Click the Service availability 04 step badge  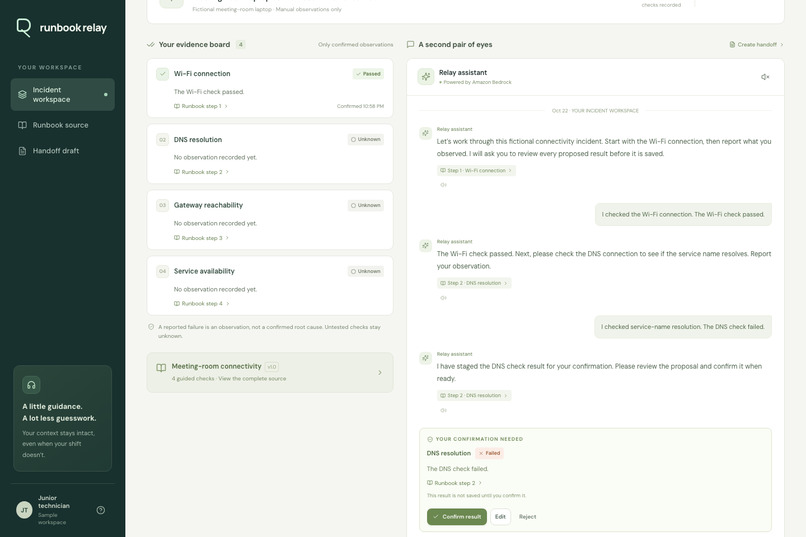click(x=162, y=271)
